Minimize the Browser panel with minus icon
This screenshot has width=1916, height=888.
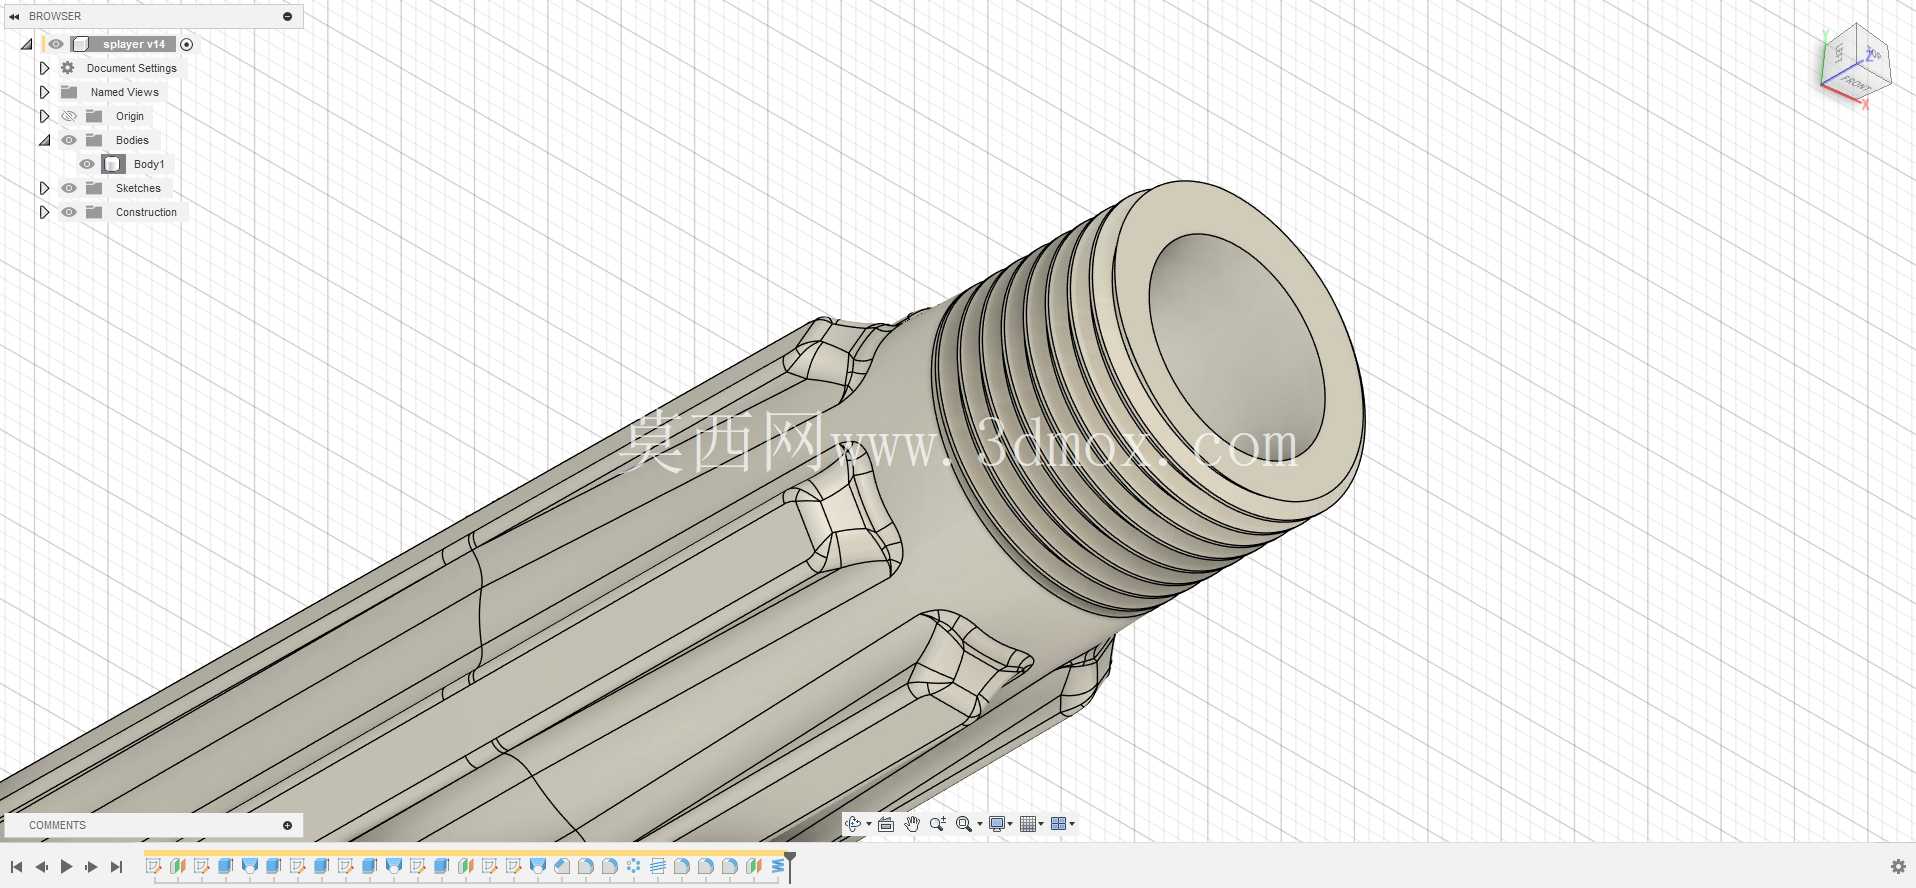287,16
